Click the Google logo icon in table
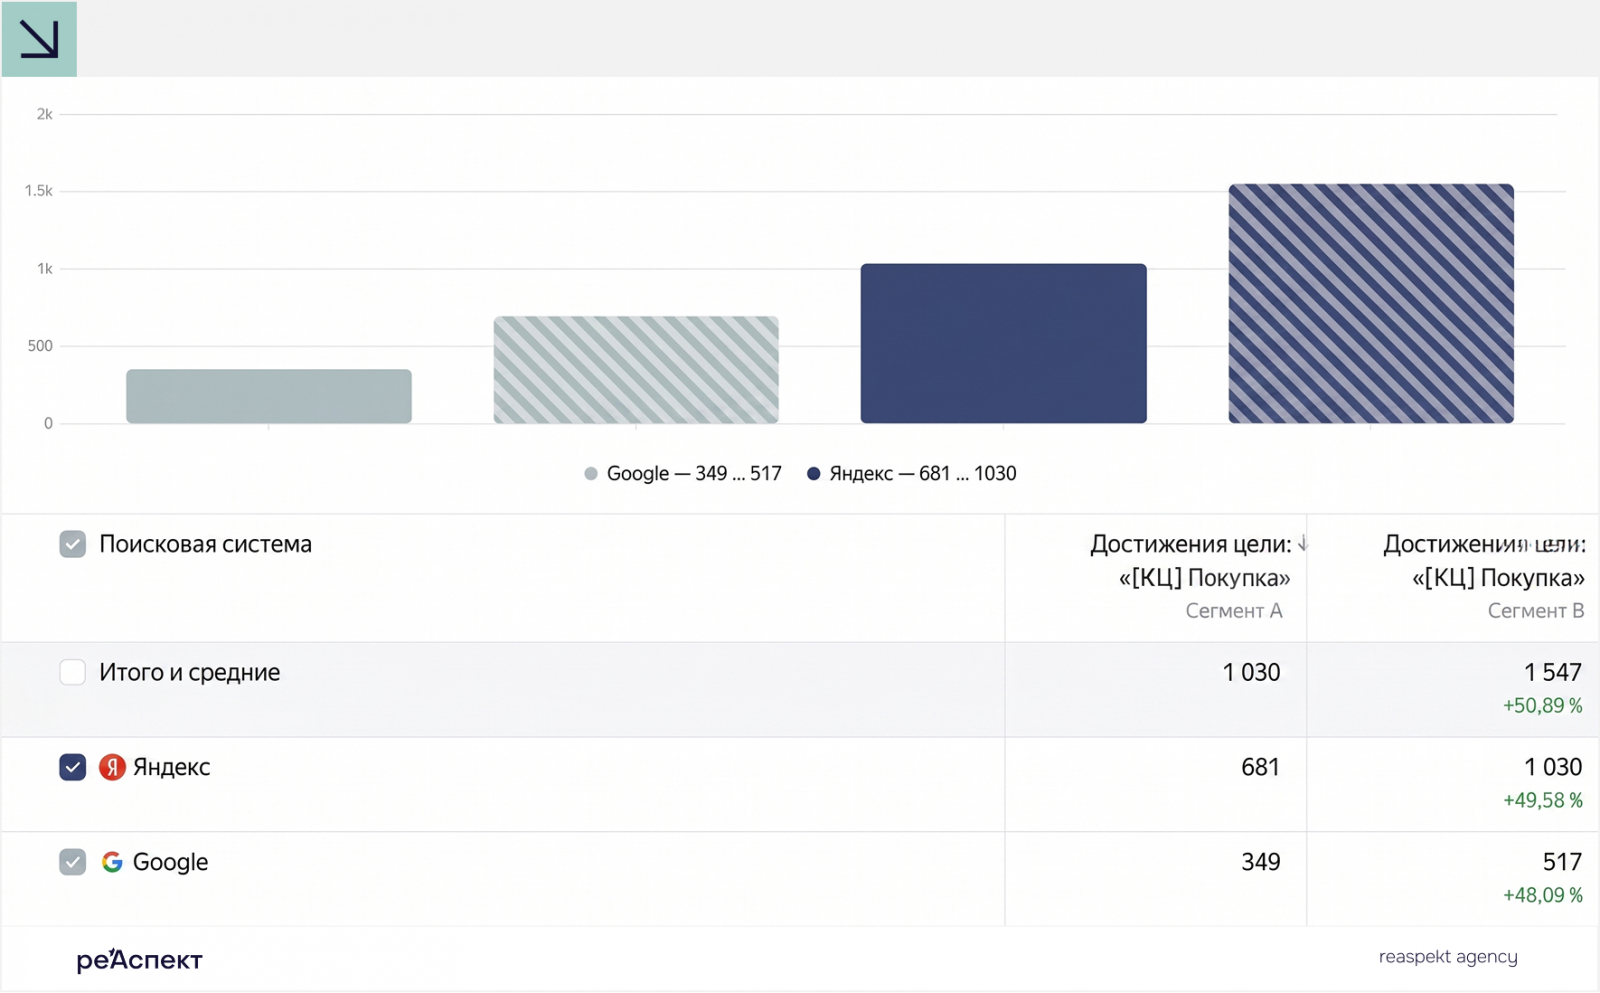This screenshot has height=993, width=1600. [x=112, y=862]
